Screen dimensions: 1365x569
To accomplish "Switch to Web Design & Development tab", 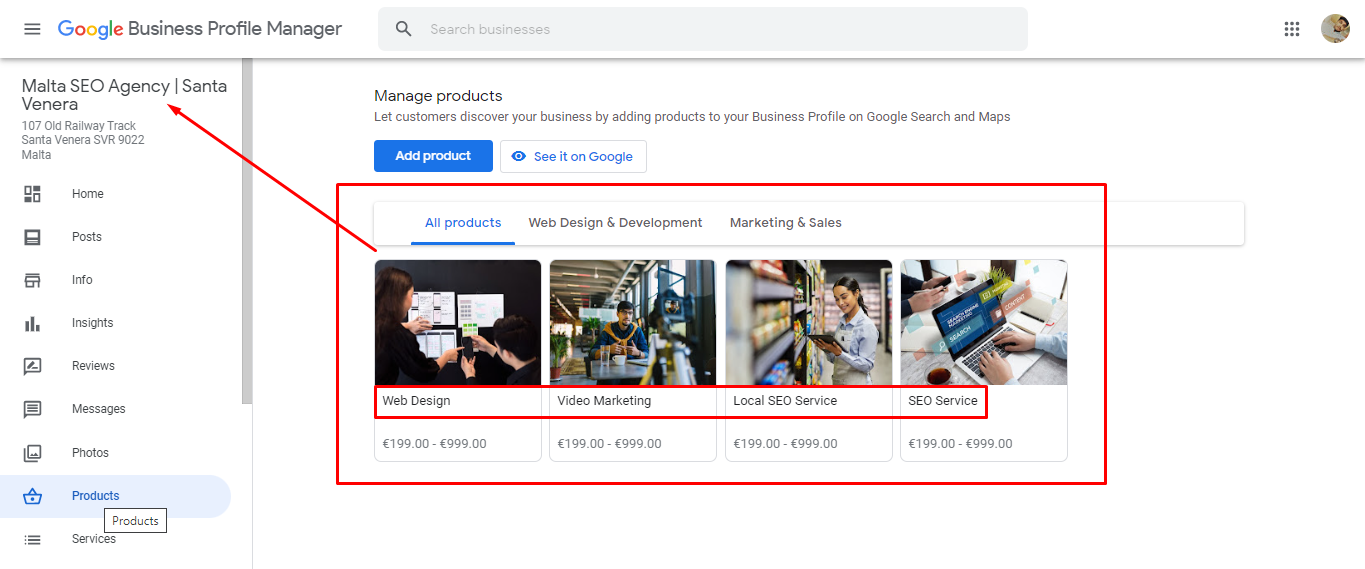I will [615, 223].
